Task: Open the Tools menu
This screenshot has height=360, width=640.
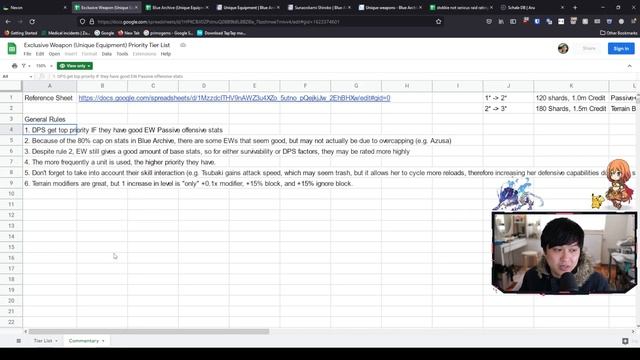Action: [x=122, y=54]
